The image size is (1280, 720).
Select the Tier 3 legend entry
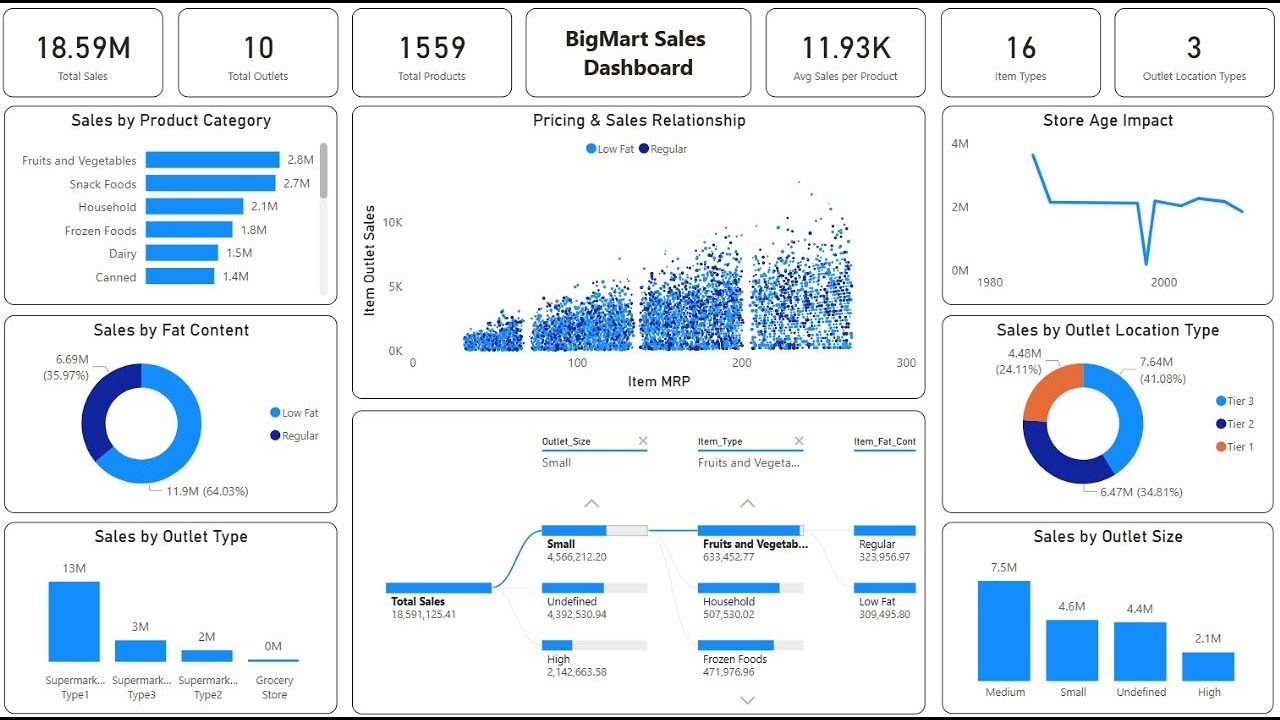(1235, 401)
